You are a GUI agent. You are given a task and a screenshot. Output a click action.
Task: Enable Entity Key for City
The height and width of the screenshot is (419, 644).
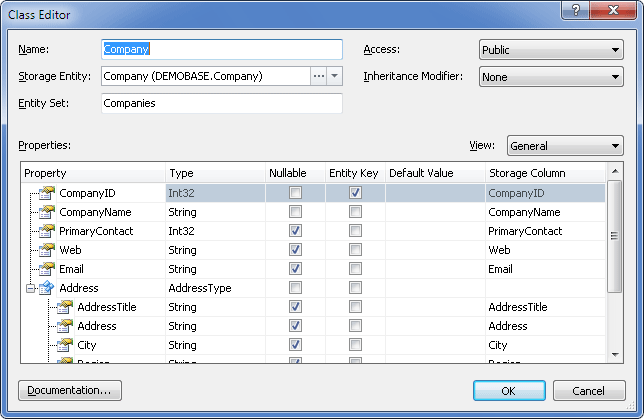[355, 345]
